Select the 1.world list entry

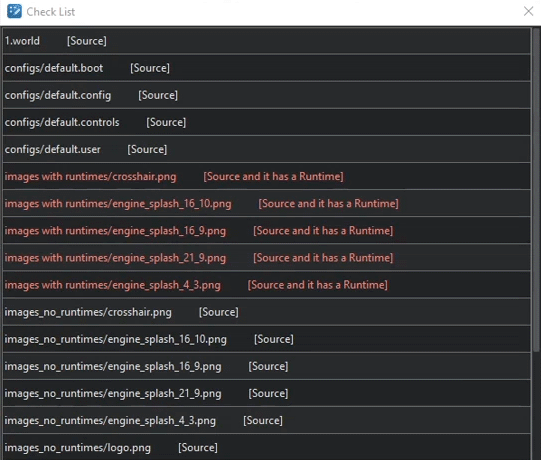point(266,41)
